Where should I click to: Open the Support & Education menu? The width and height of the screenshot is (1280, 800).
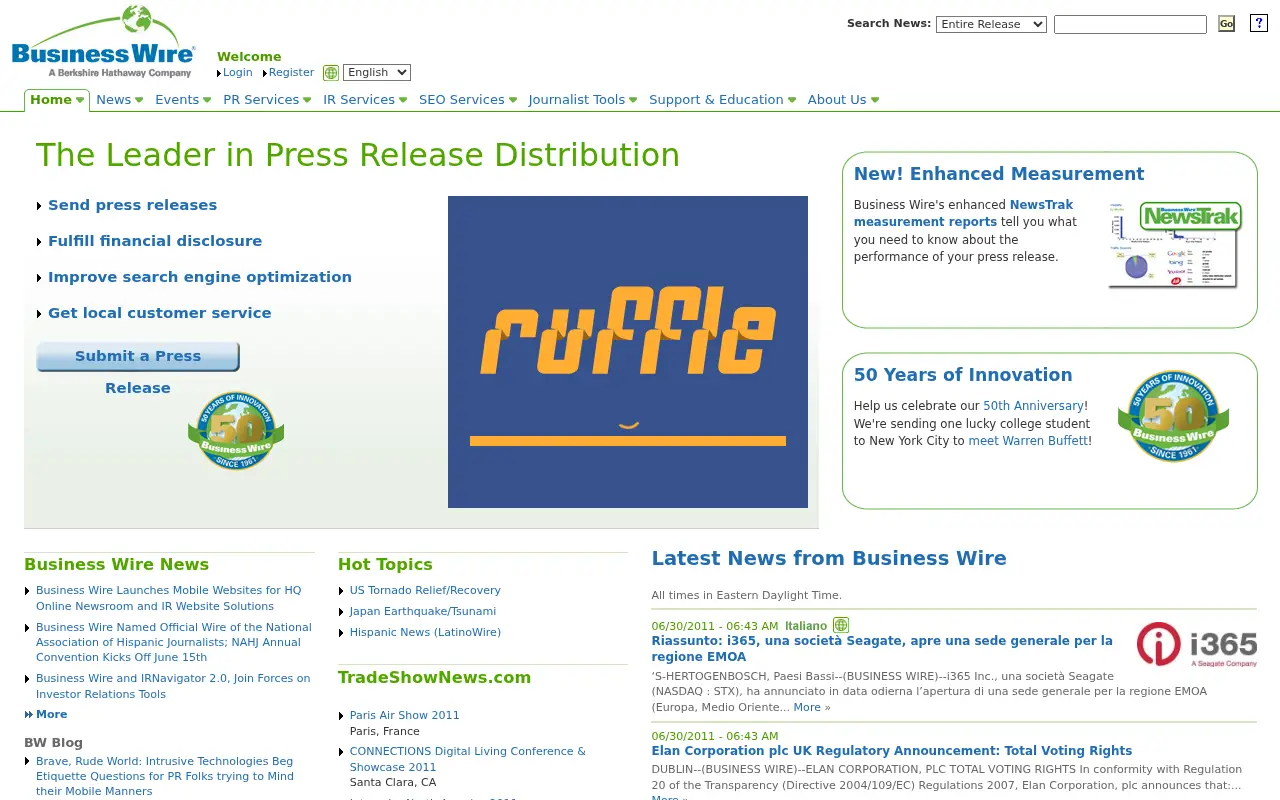coord(722,100)
